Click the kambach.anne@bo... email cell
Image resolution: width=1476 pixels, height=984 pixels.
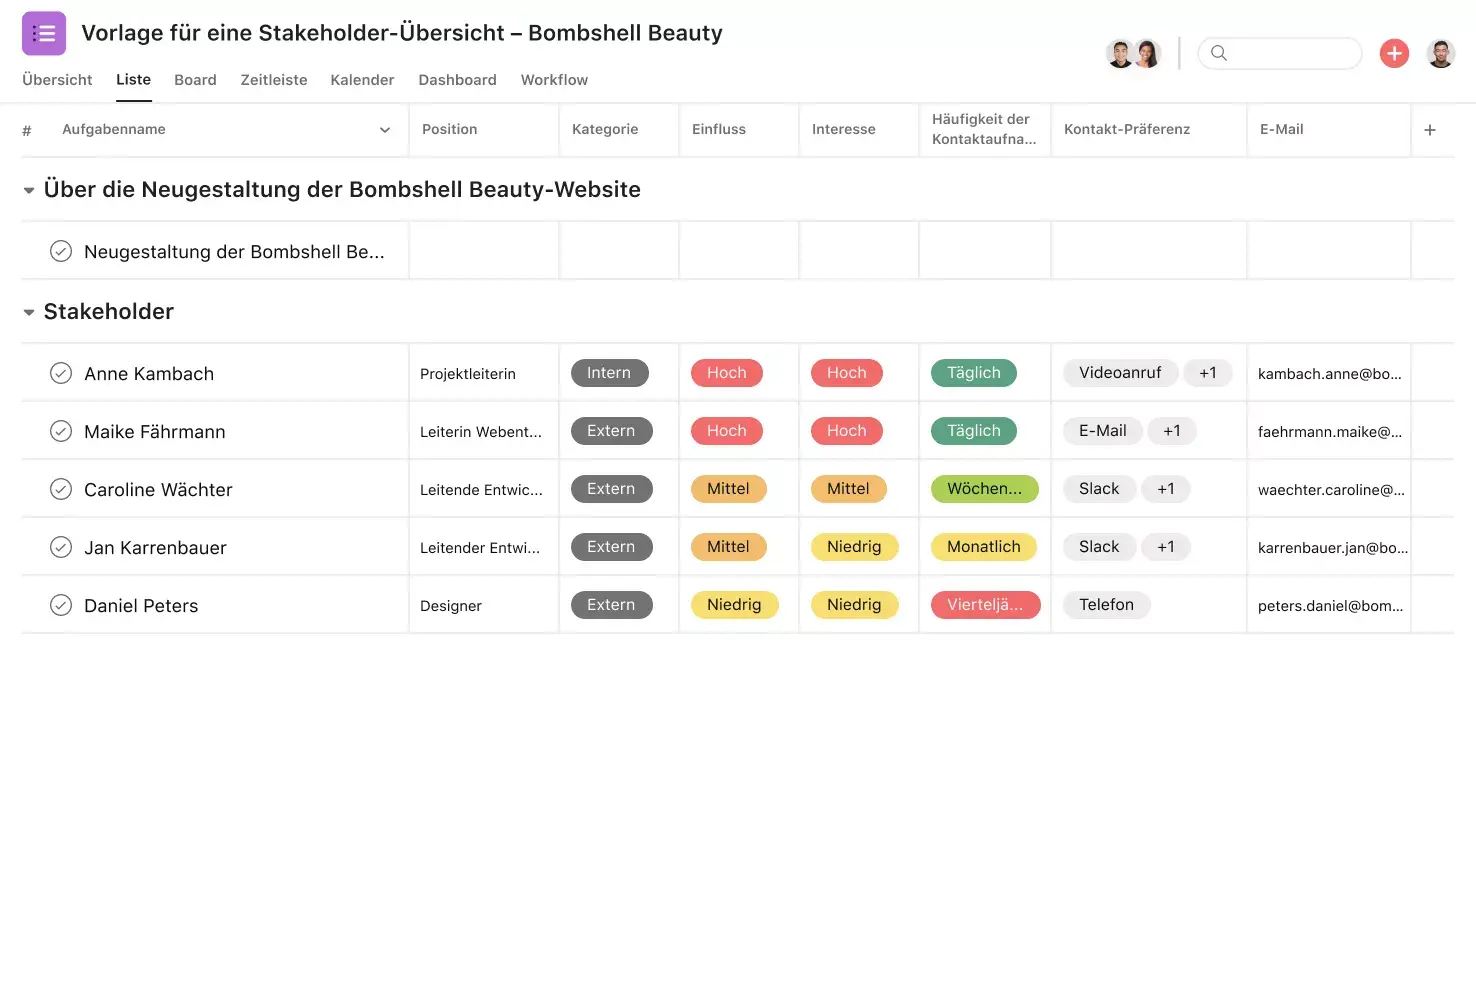1330,374
